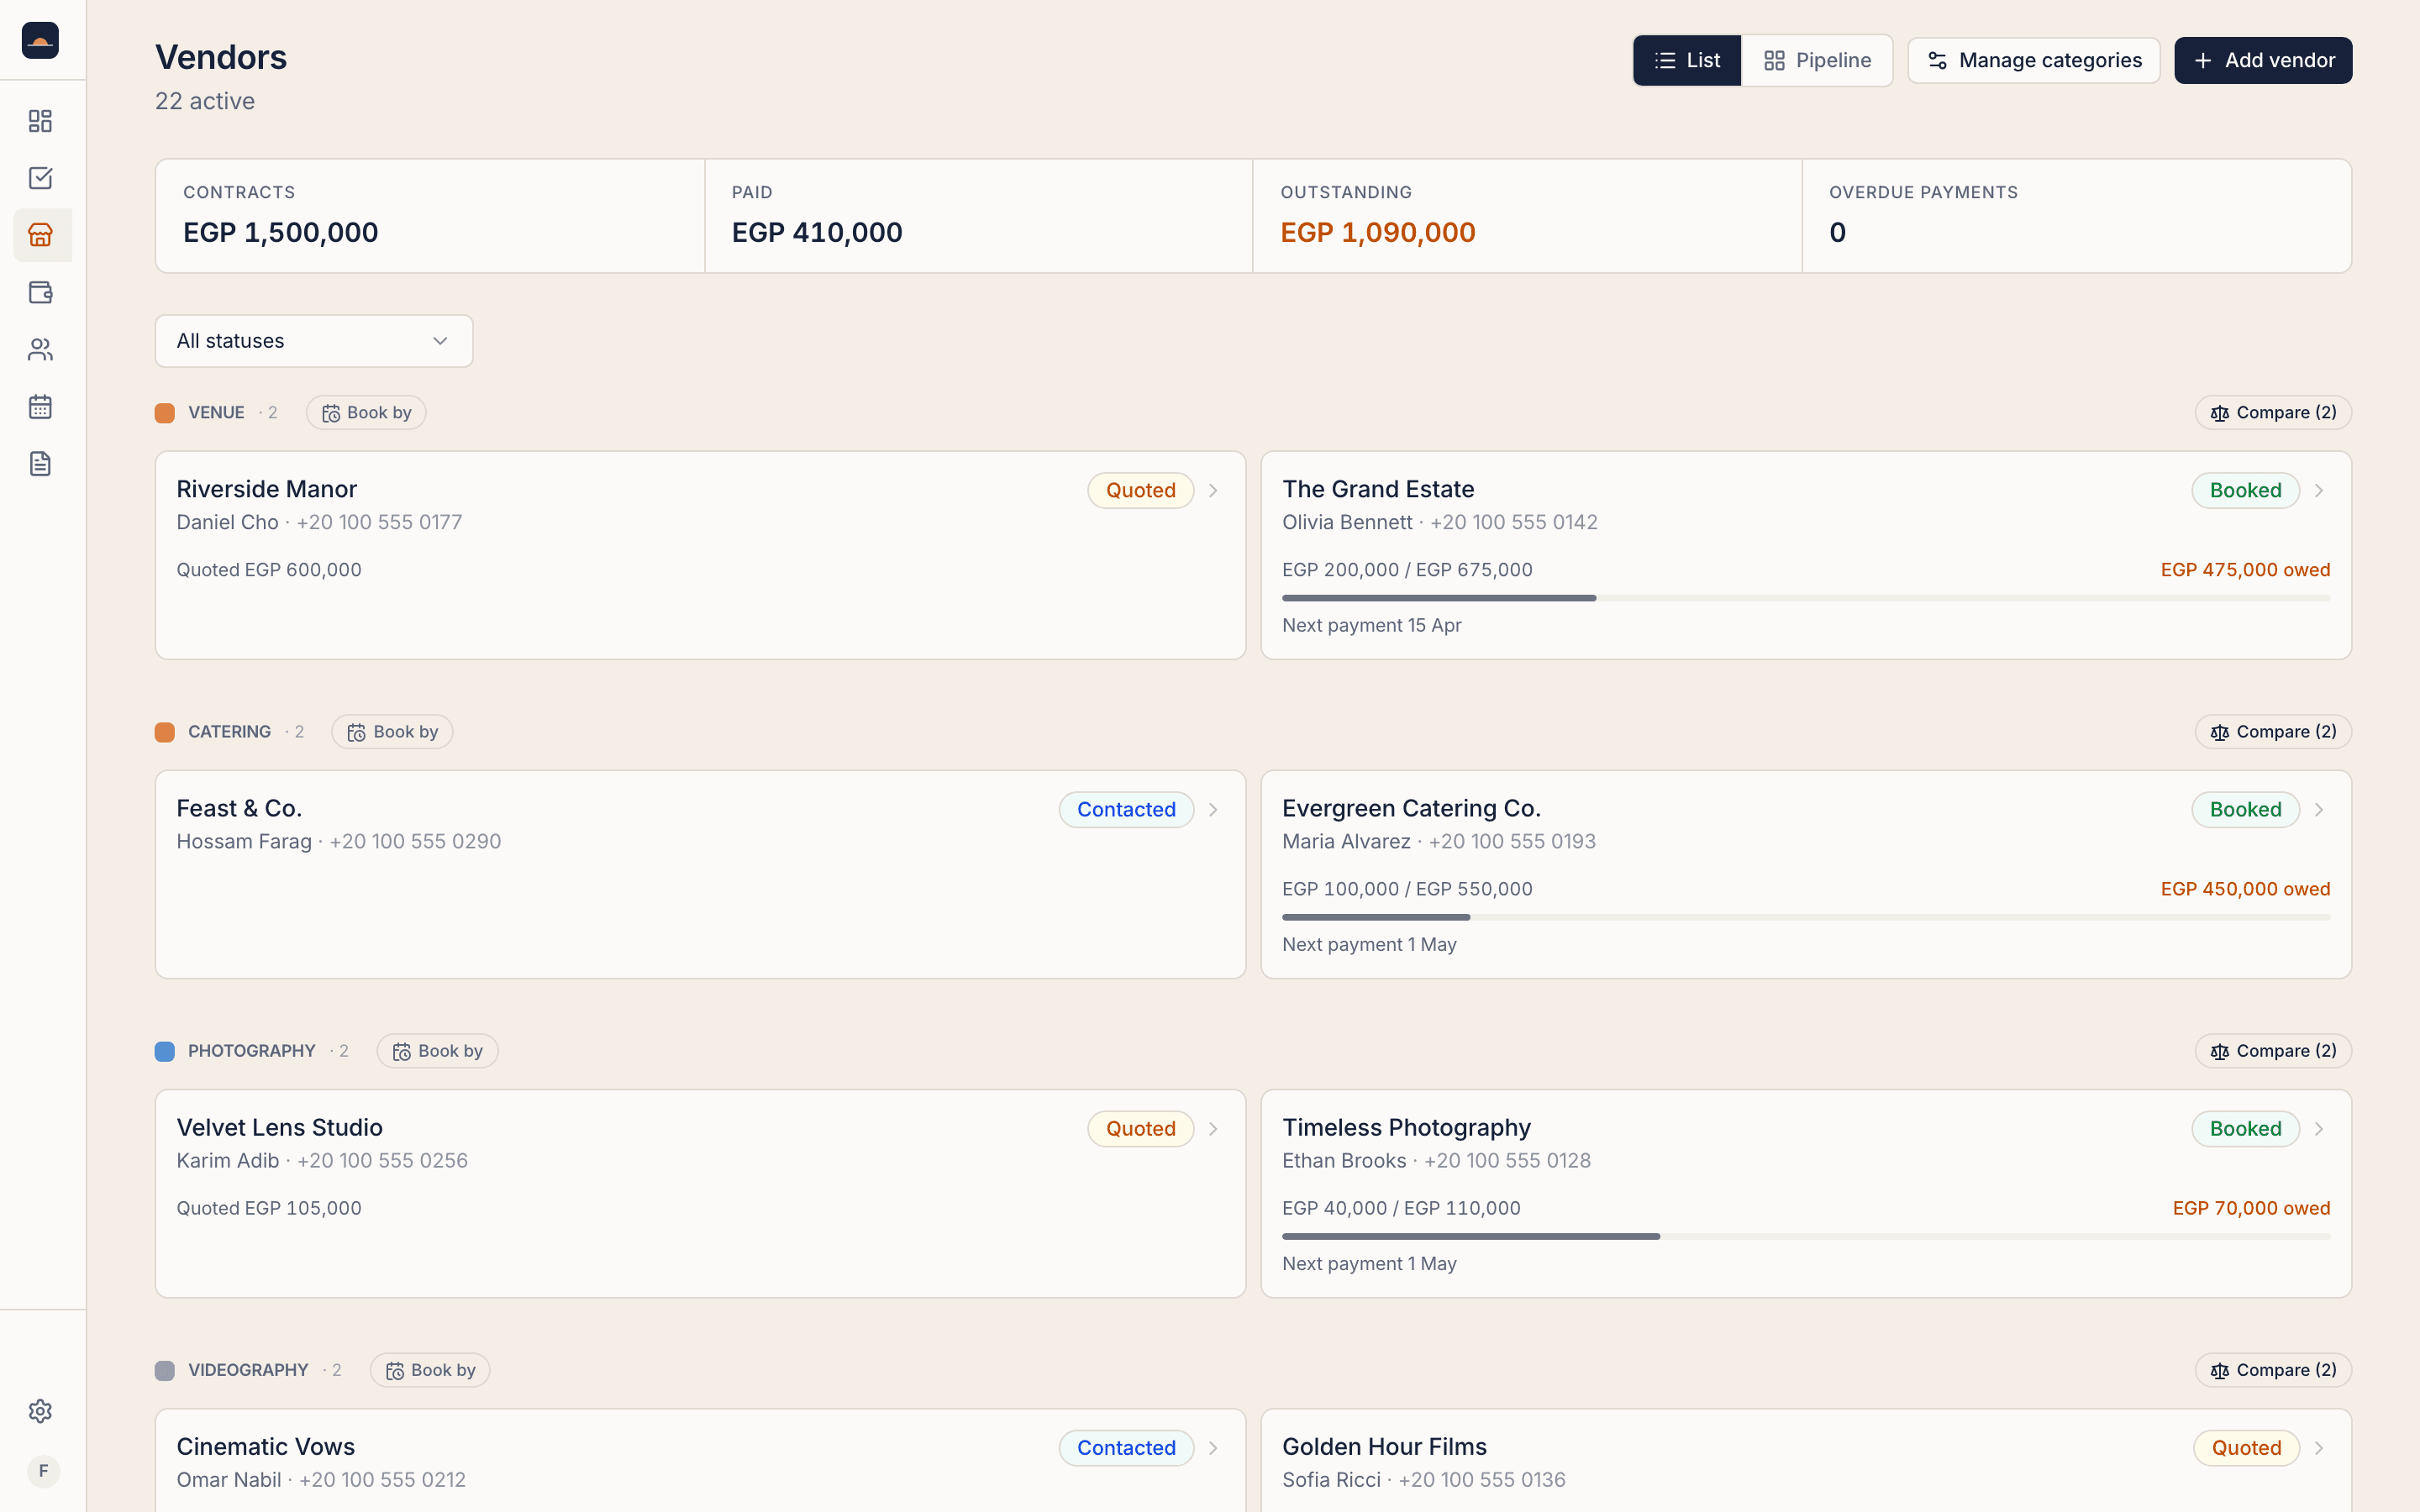This screenshot has height=1512, width=2420.
Task: Click the Outstanding EGP 1,090,000 amount
Action: click(x=1378, y=232)
